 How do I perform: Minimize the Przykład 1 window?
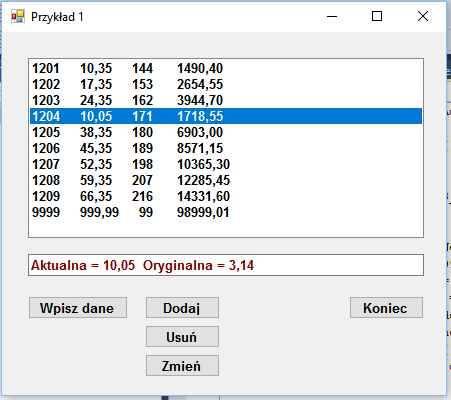tap(332, 16)
